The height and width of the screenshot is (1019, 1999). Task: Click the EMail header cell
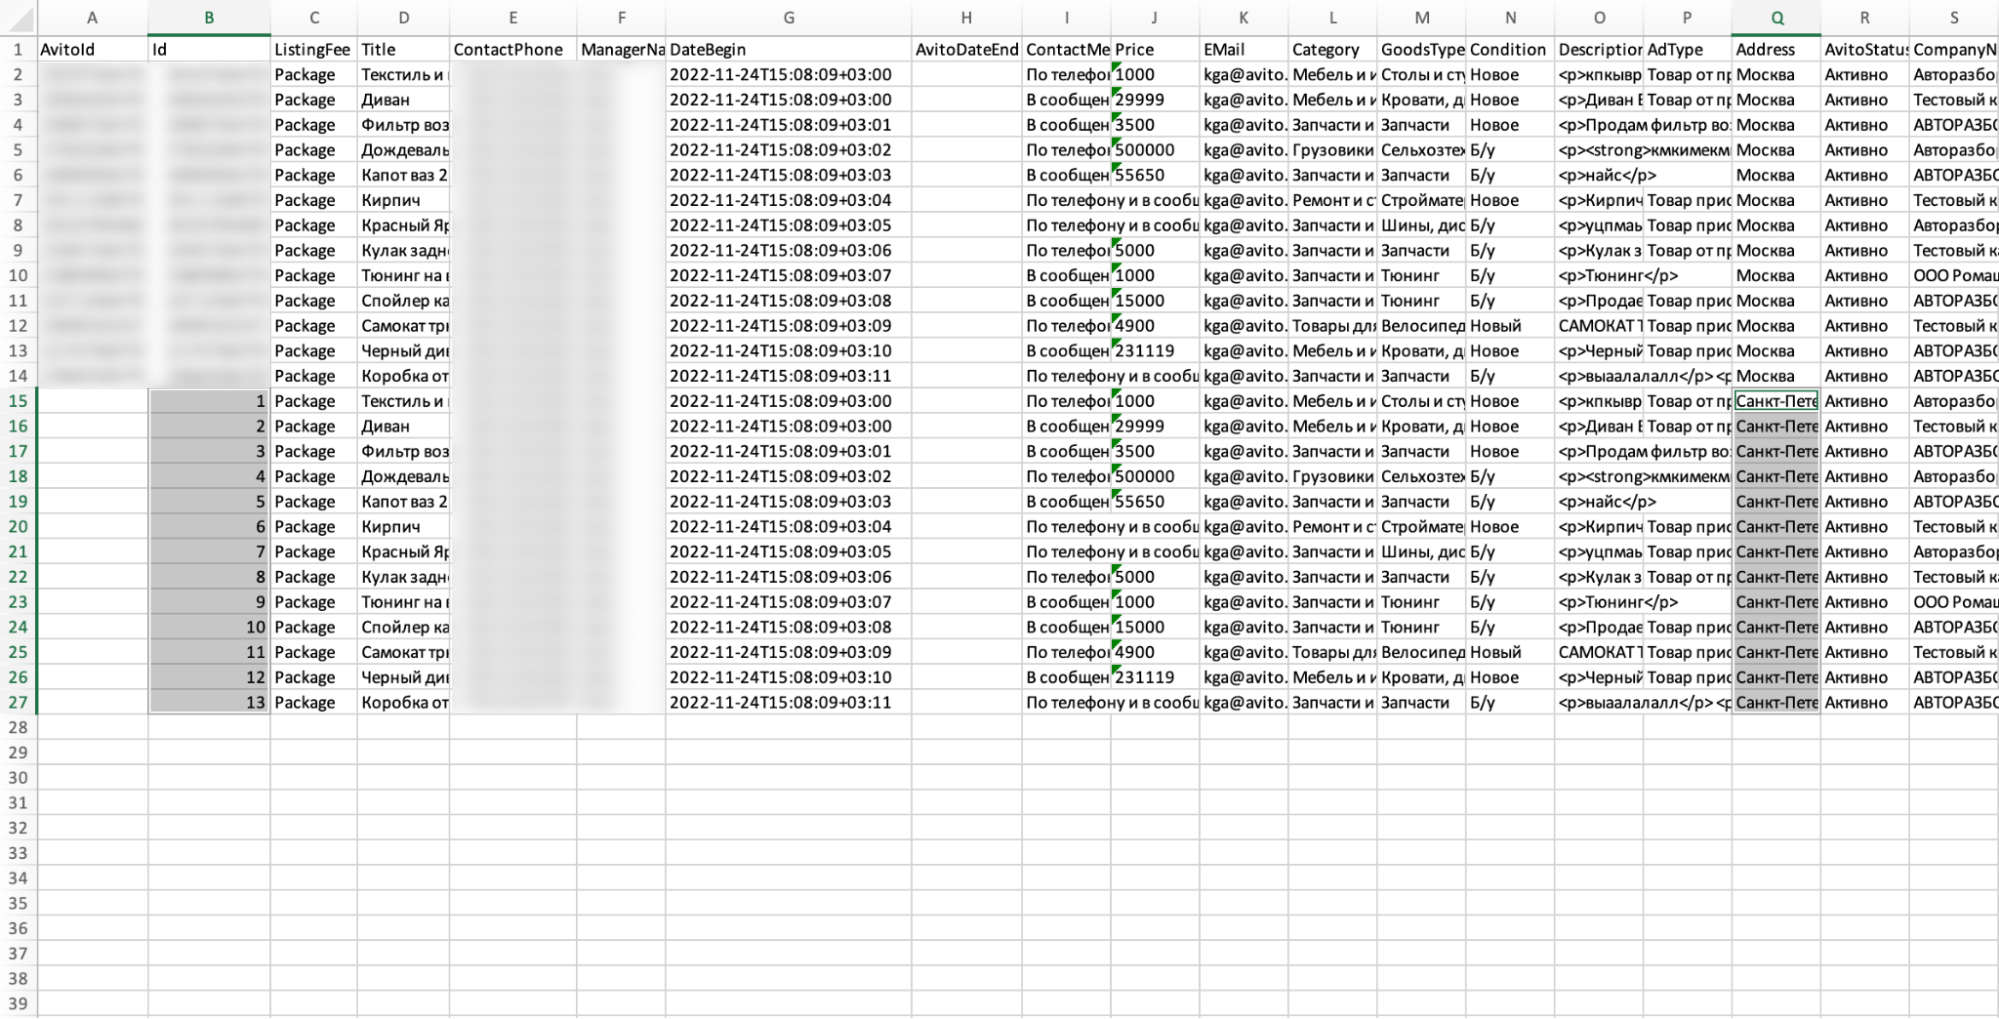click(1243, 49)
